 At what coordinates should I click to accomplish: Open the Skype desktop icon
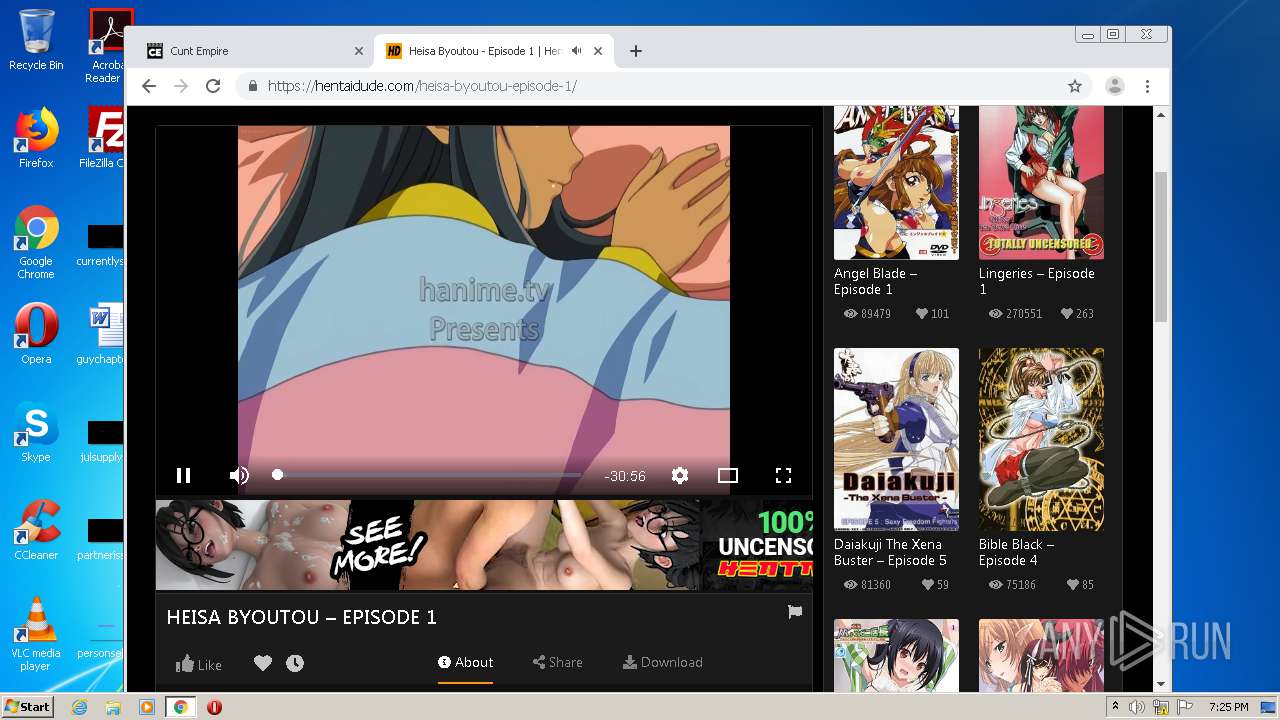tap(36, 432)
